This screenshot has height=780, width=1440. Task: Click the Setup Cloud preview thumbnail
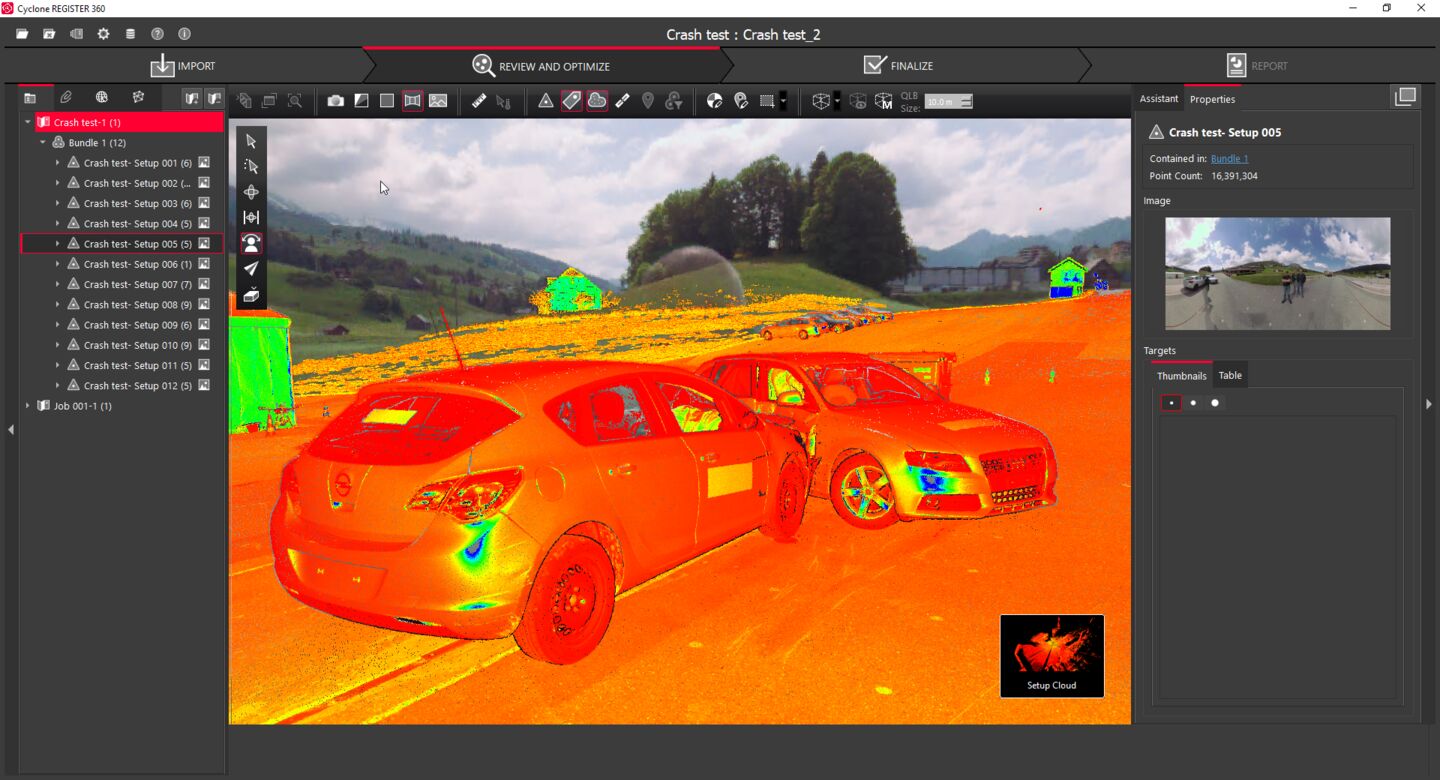(1052, 655)
